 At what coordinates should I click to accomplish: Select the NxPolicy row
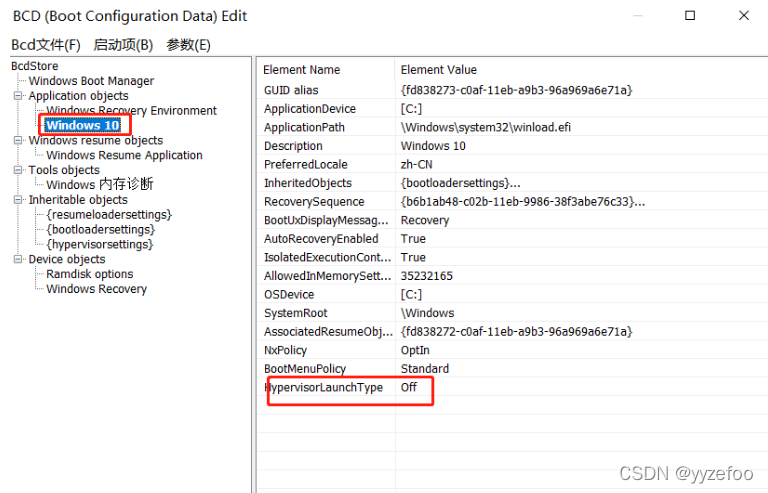tap(513, 351)
